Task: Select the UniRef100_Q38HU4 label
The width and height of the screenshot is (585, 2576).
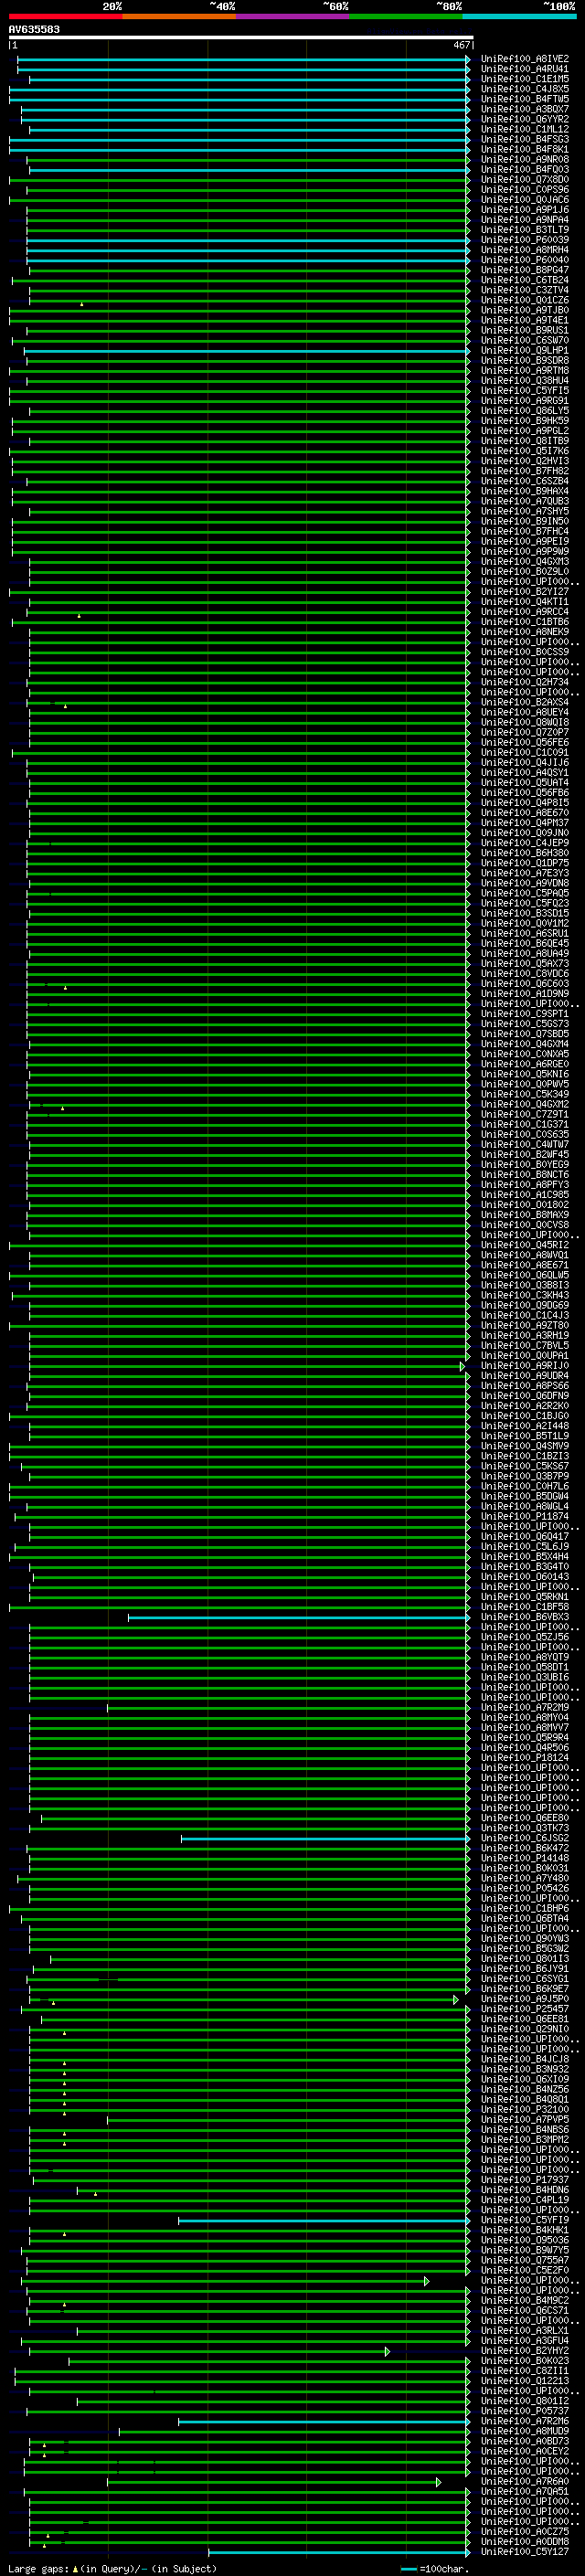Action: [x=525, y=381]
